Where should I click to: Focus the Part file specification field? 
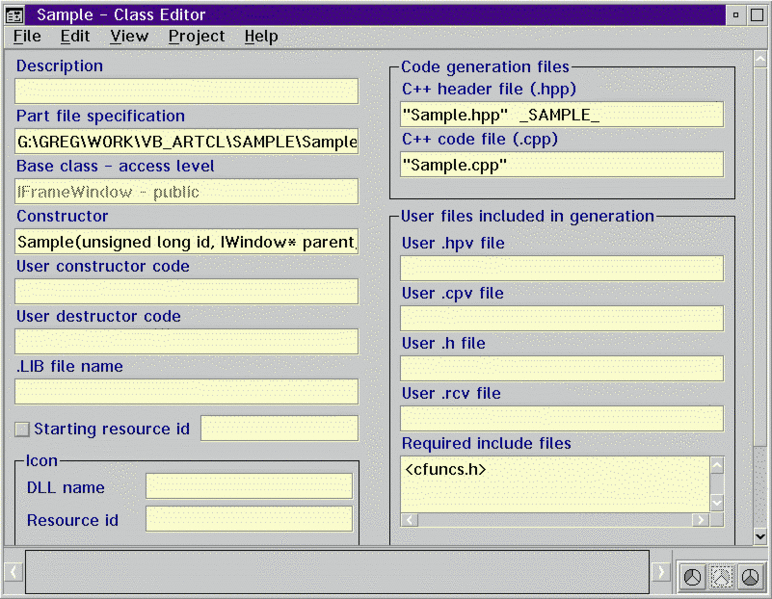pos(187,141)
